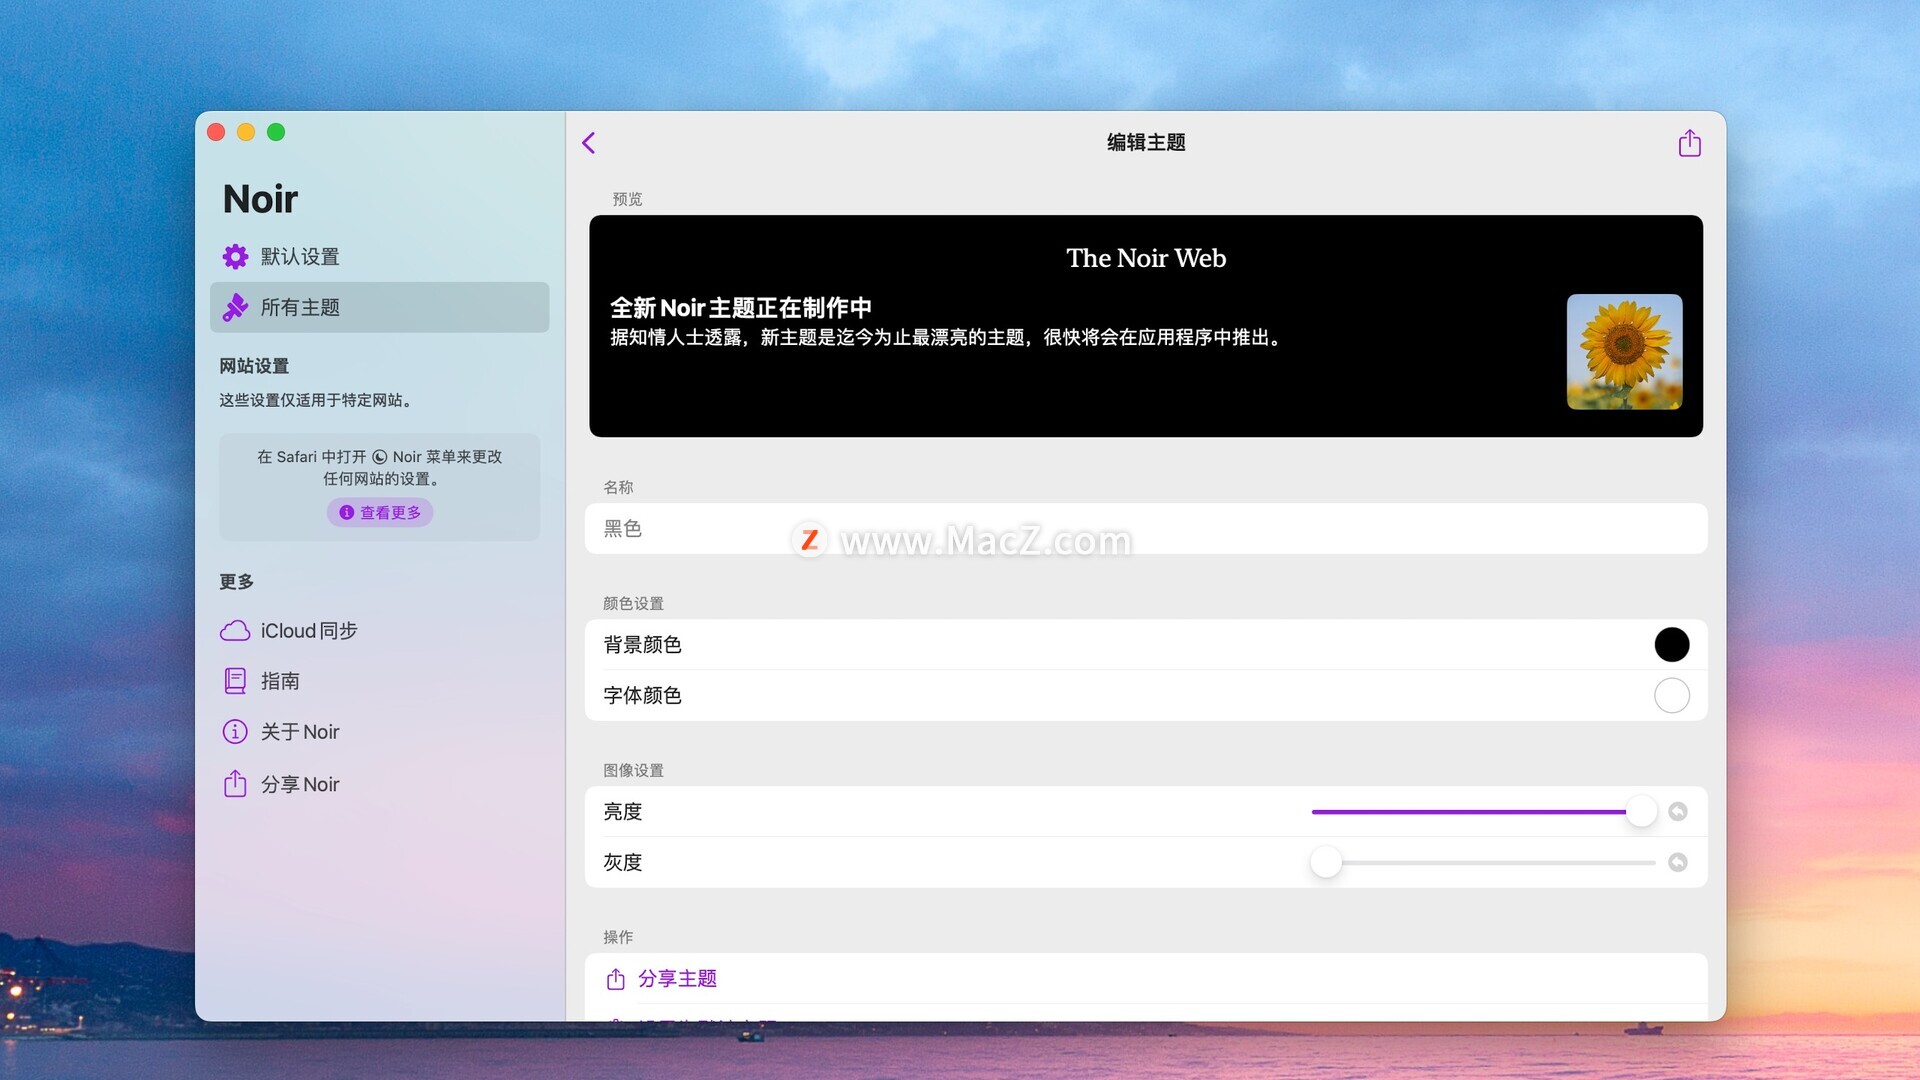1920x1080 pixels.
Task: Click the 编辑主题 title
Action: click(x=1146, y=143)
